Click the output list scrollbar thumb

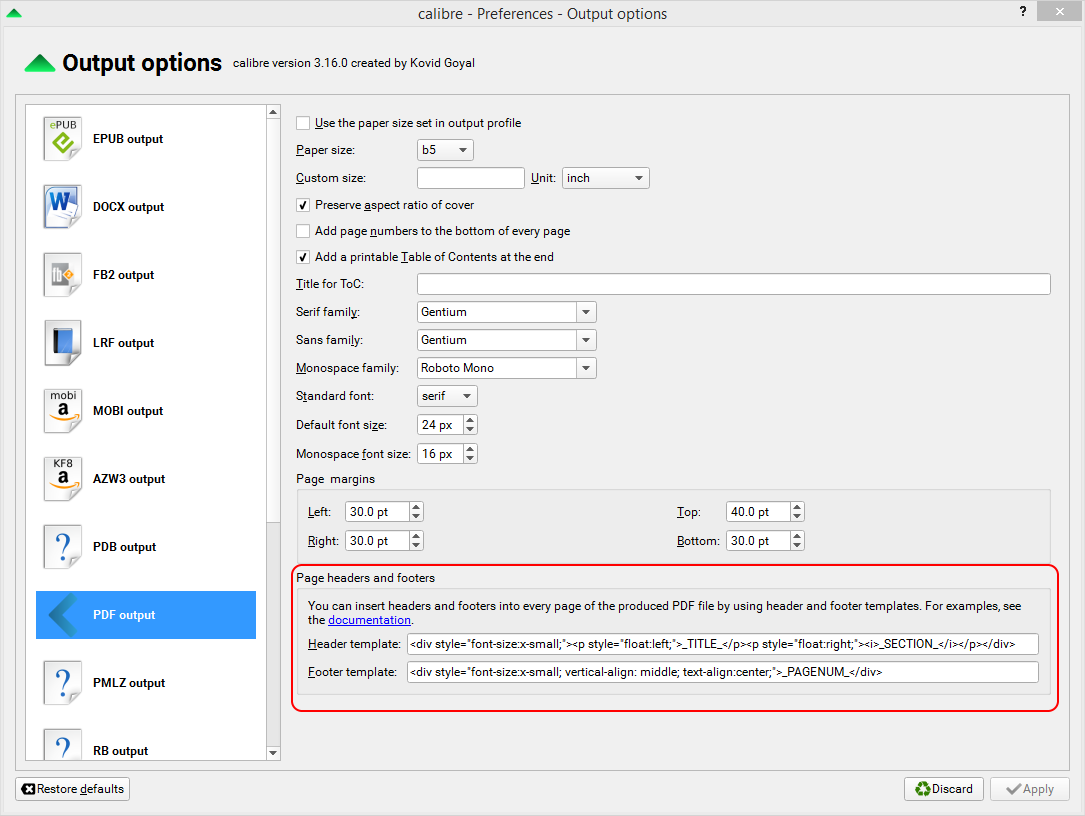click(273, 320)
